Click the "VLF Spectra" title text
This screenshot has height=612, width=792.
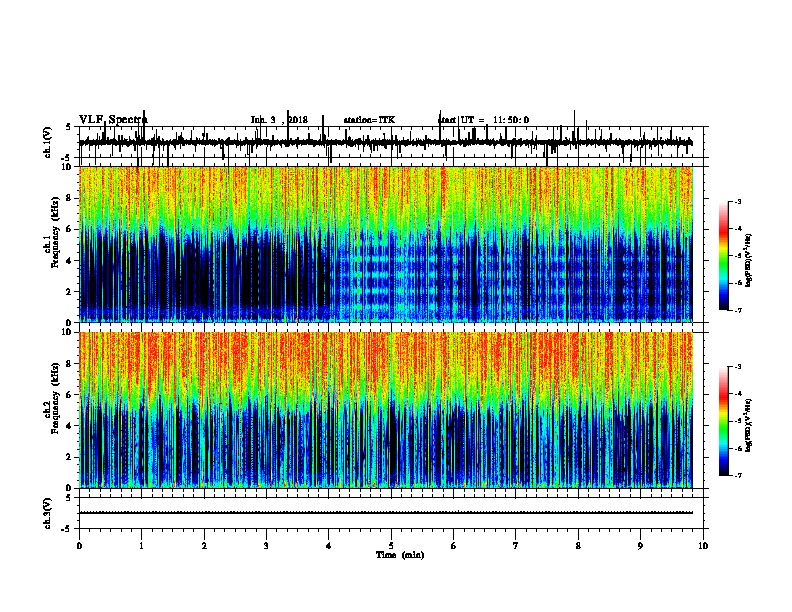pyautogui.click(x=113, y=120)
